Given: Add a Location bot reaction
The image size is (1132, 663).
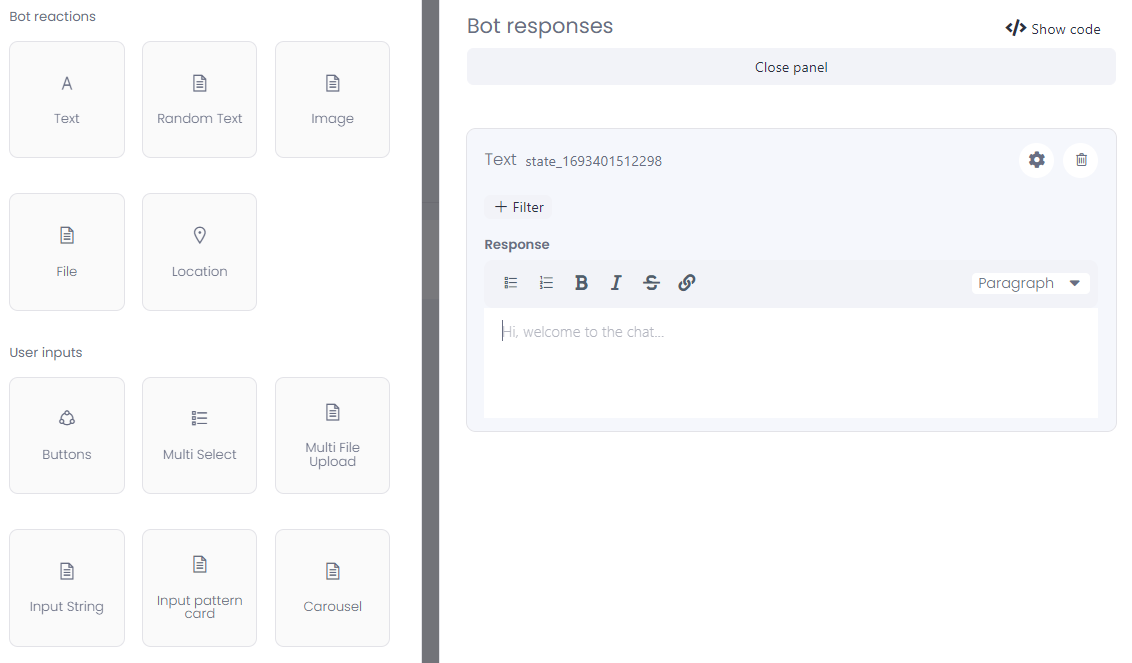Looking at the screenshot, I should [199, 252].
